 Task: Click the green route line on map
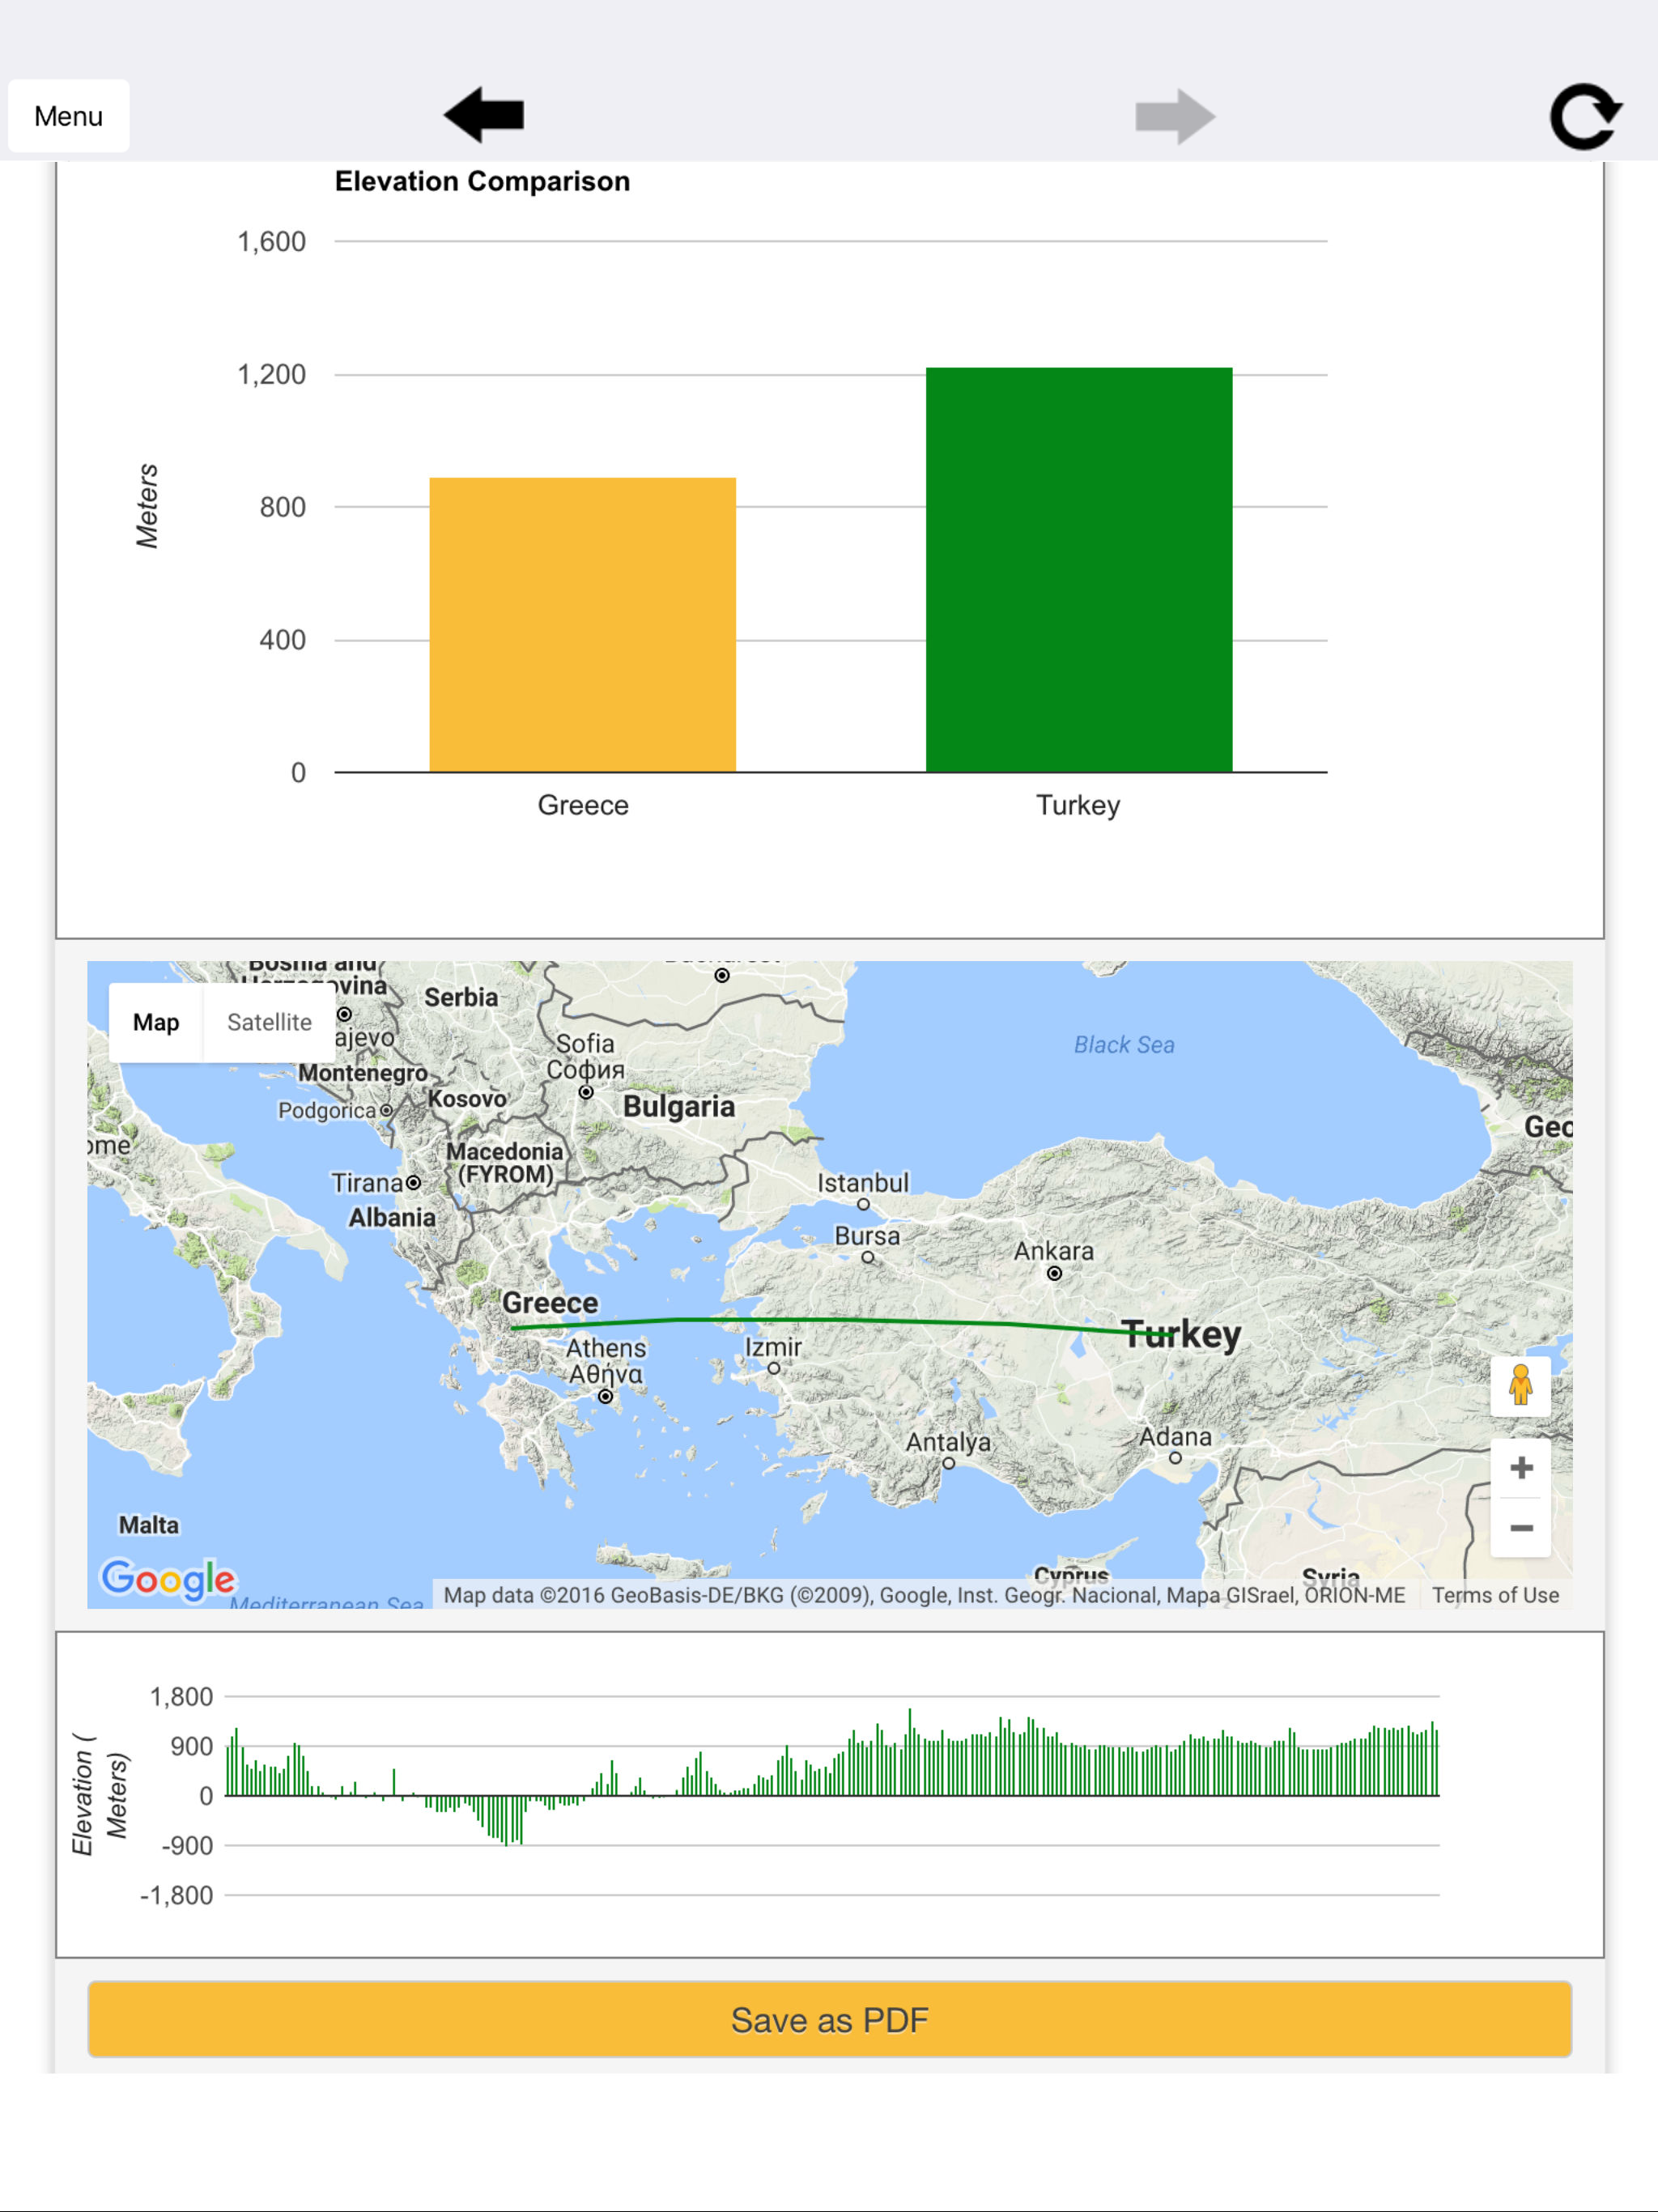click(x=840, y=1320)
